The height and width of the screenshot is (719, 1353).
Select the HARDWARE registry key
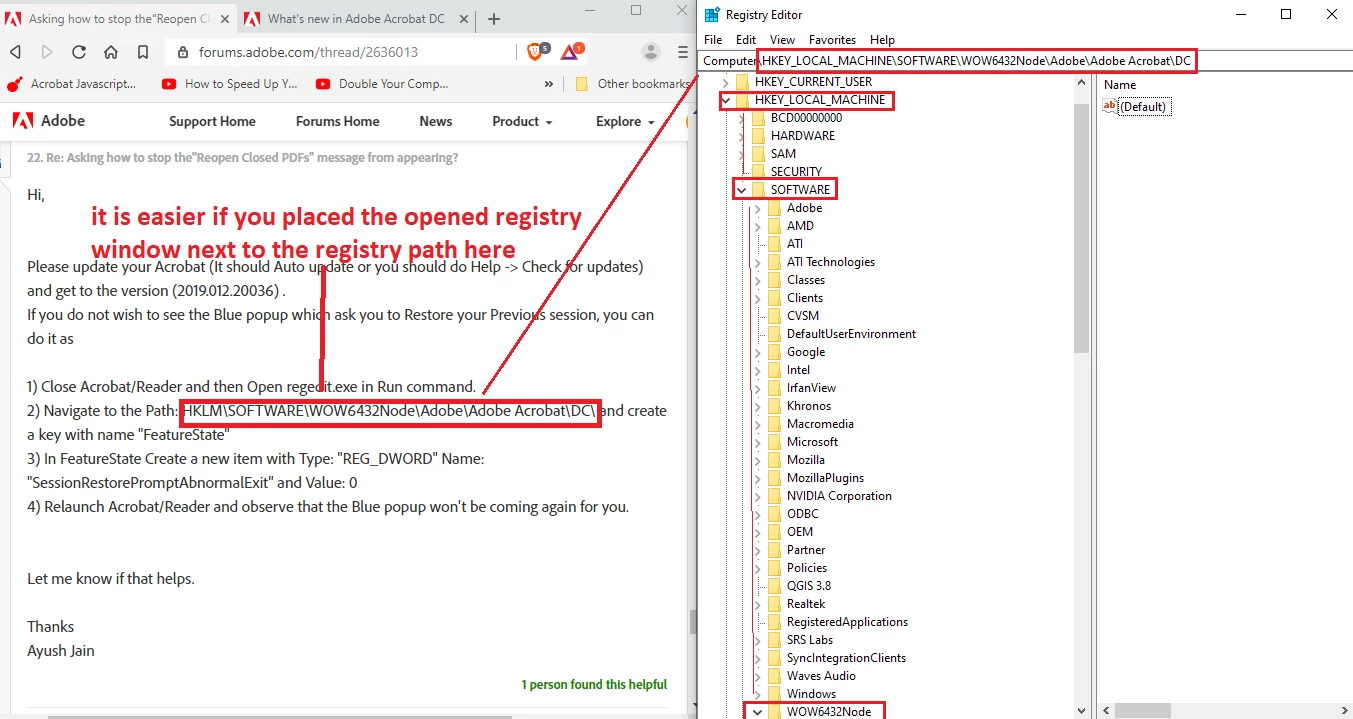[x=802, y=136]
